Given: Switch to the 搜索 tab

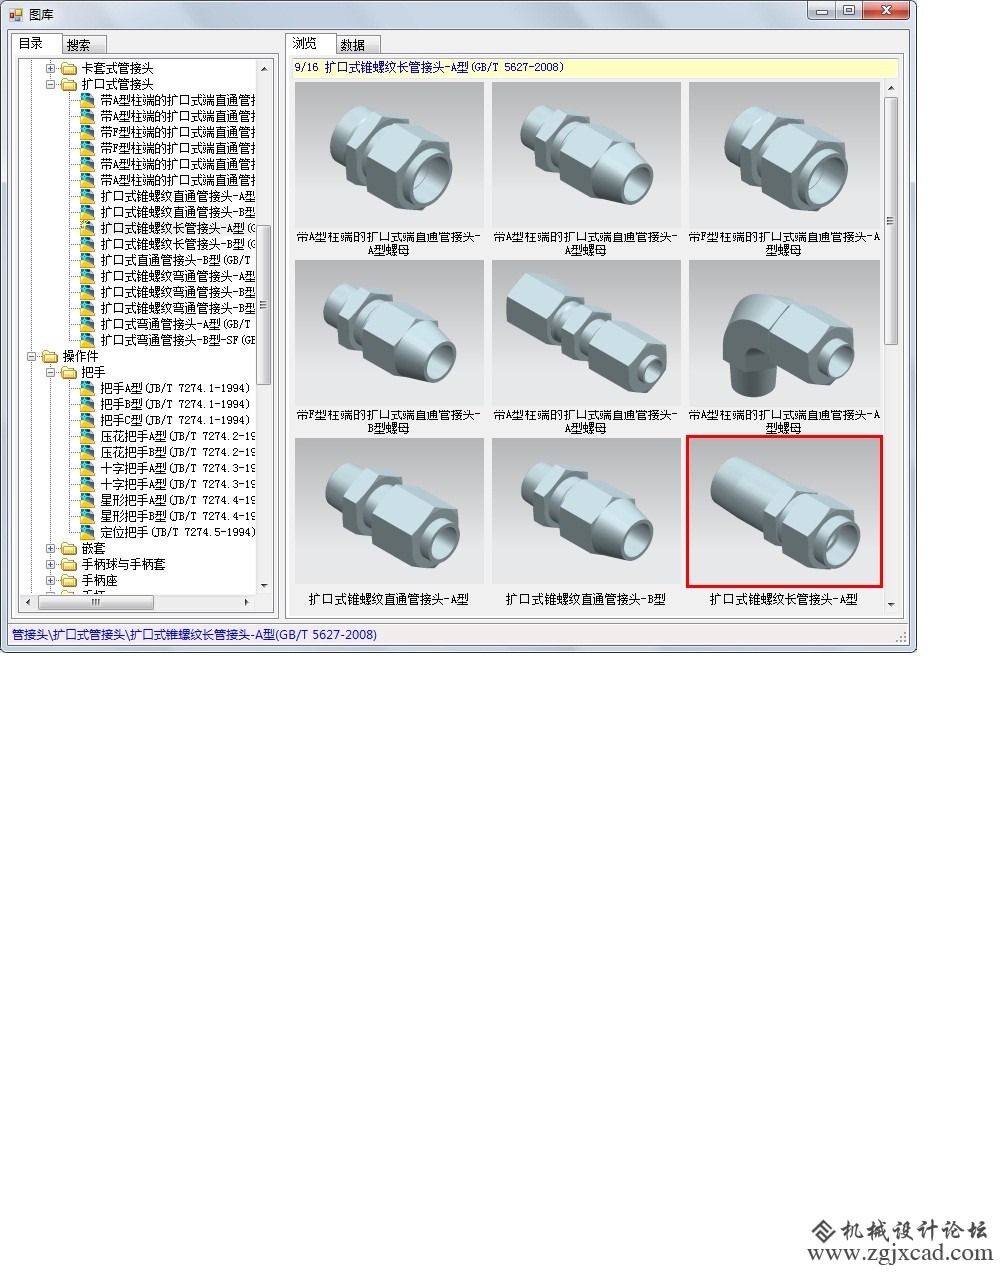Looking at the screenshot, I should (x=79, y=45).
